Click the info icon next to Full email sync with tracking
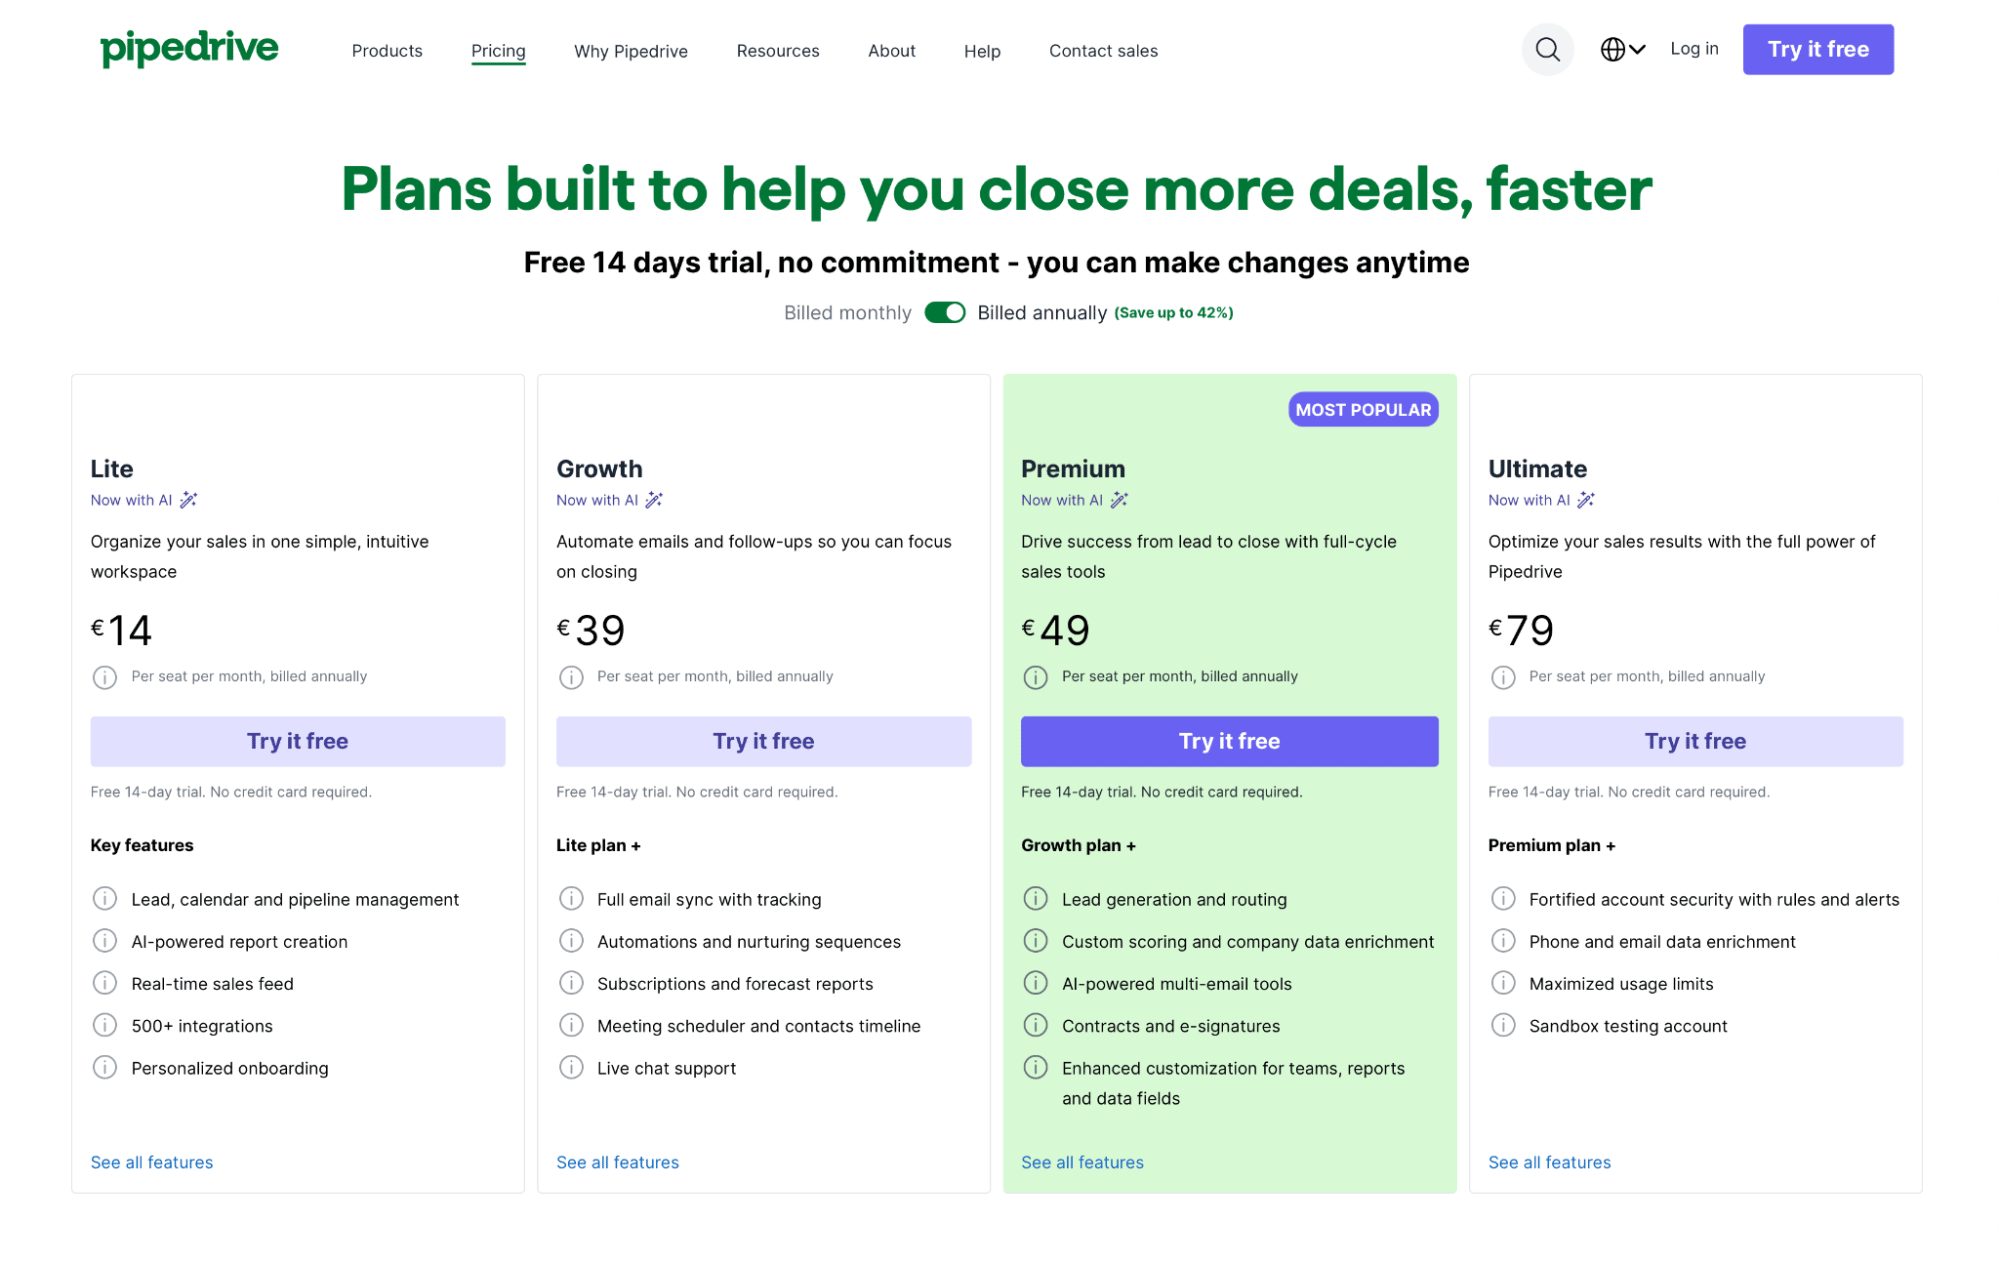The height and width of the screenshot is (1267, 1999). point(570,898)
